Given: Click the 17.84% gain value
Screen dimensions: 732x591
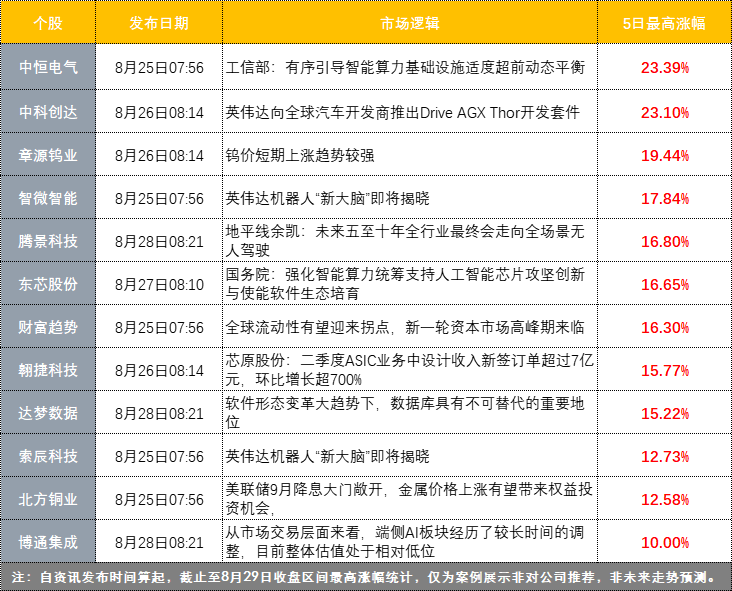Looking at the screenshot, I should (665, 198).
